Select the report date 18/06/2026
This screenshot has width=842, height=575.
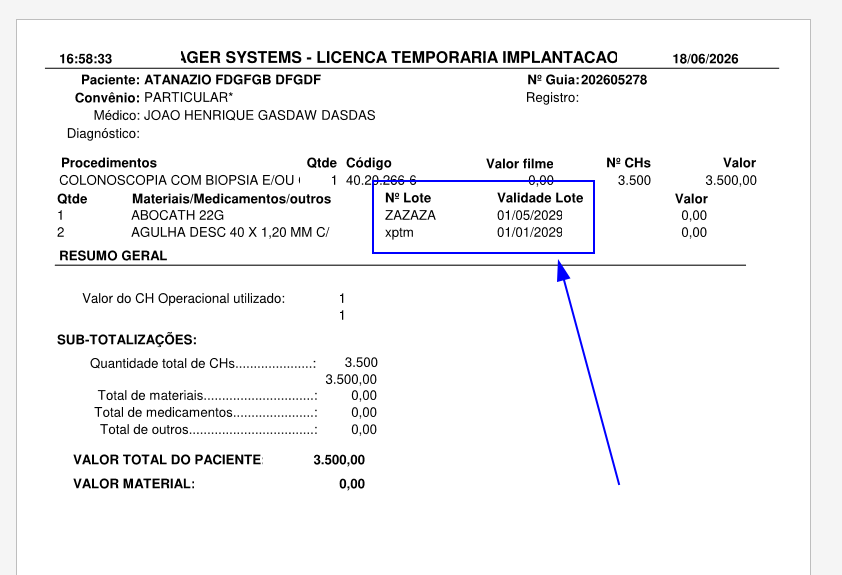(705, 59)
